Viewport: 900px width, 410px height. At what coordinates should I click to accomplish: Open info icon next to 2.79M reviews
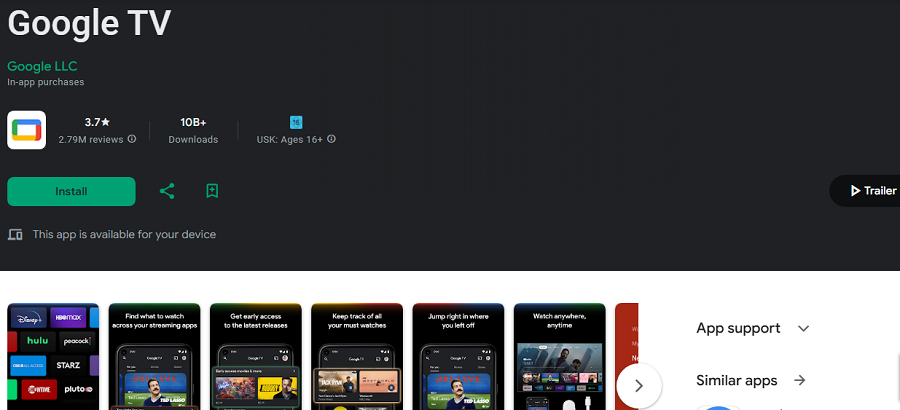(132, 139)
